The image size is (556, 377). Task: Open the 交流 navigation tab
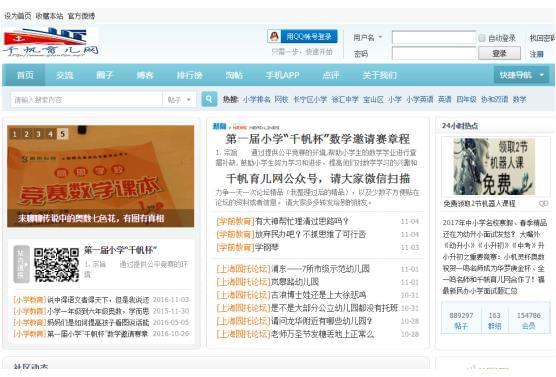point(65,75)
